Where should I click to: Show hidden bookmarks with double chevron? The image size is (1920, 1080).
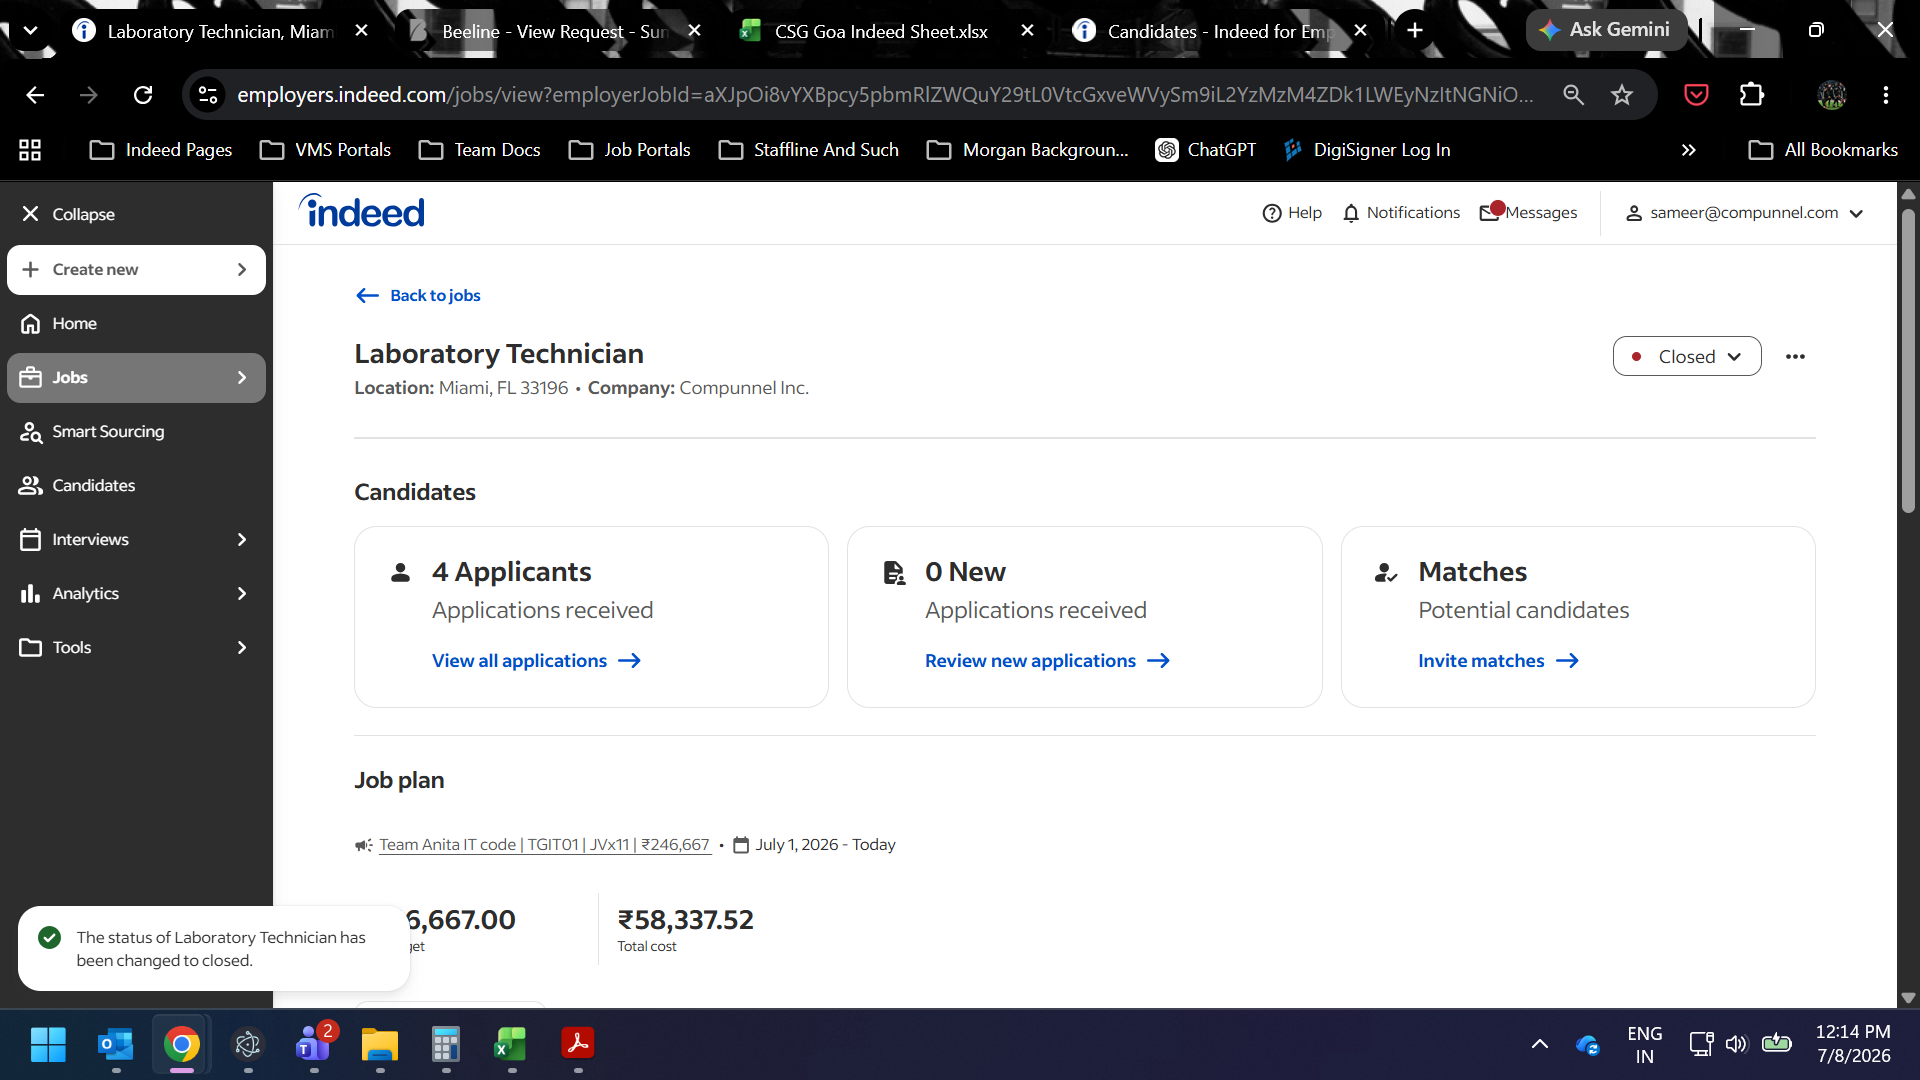[1688, 150]
